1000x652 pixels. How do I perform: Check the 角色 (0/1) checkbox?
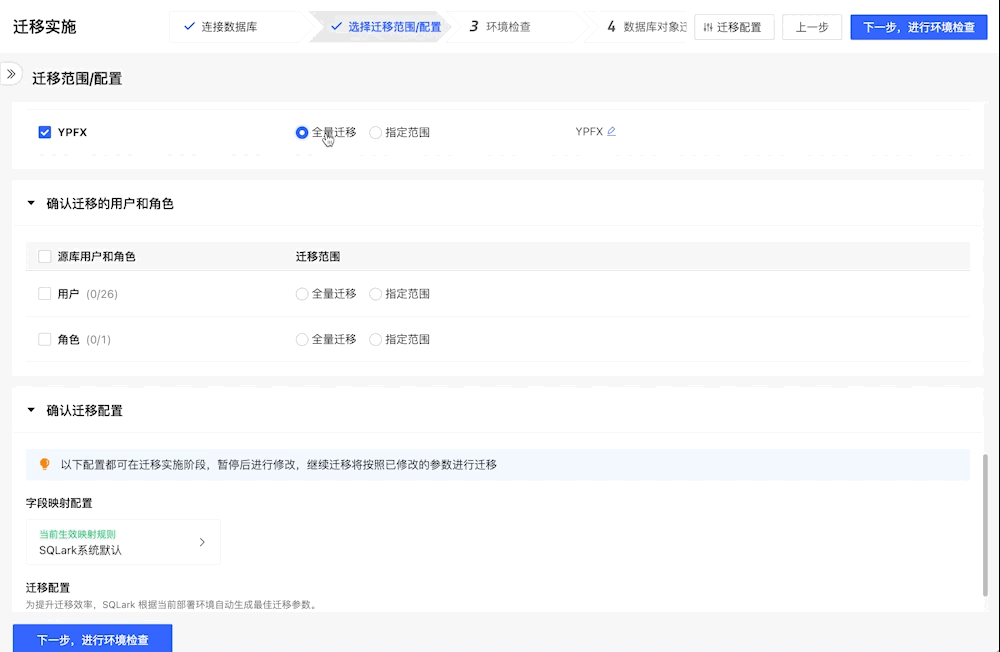coord(44,339)
